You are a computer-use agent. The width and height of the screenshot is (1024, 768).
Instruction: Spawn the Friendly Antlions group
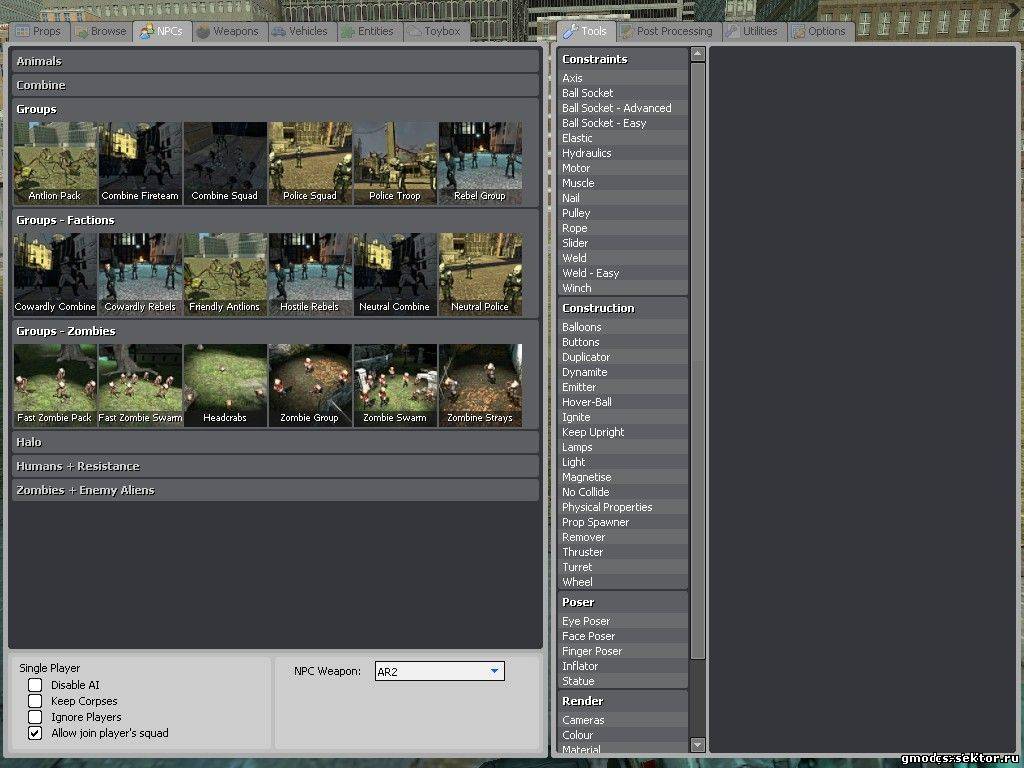coord(225,274)
